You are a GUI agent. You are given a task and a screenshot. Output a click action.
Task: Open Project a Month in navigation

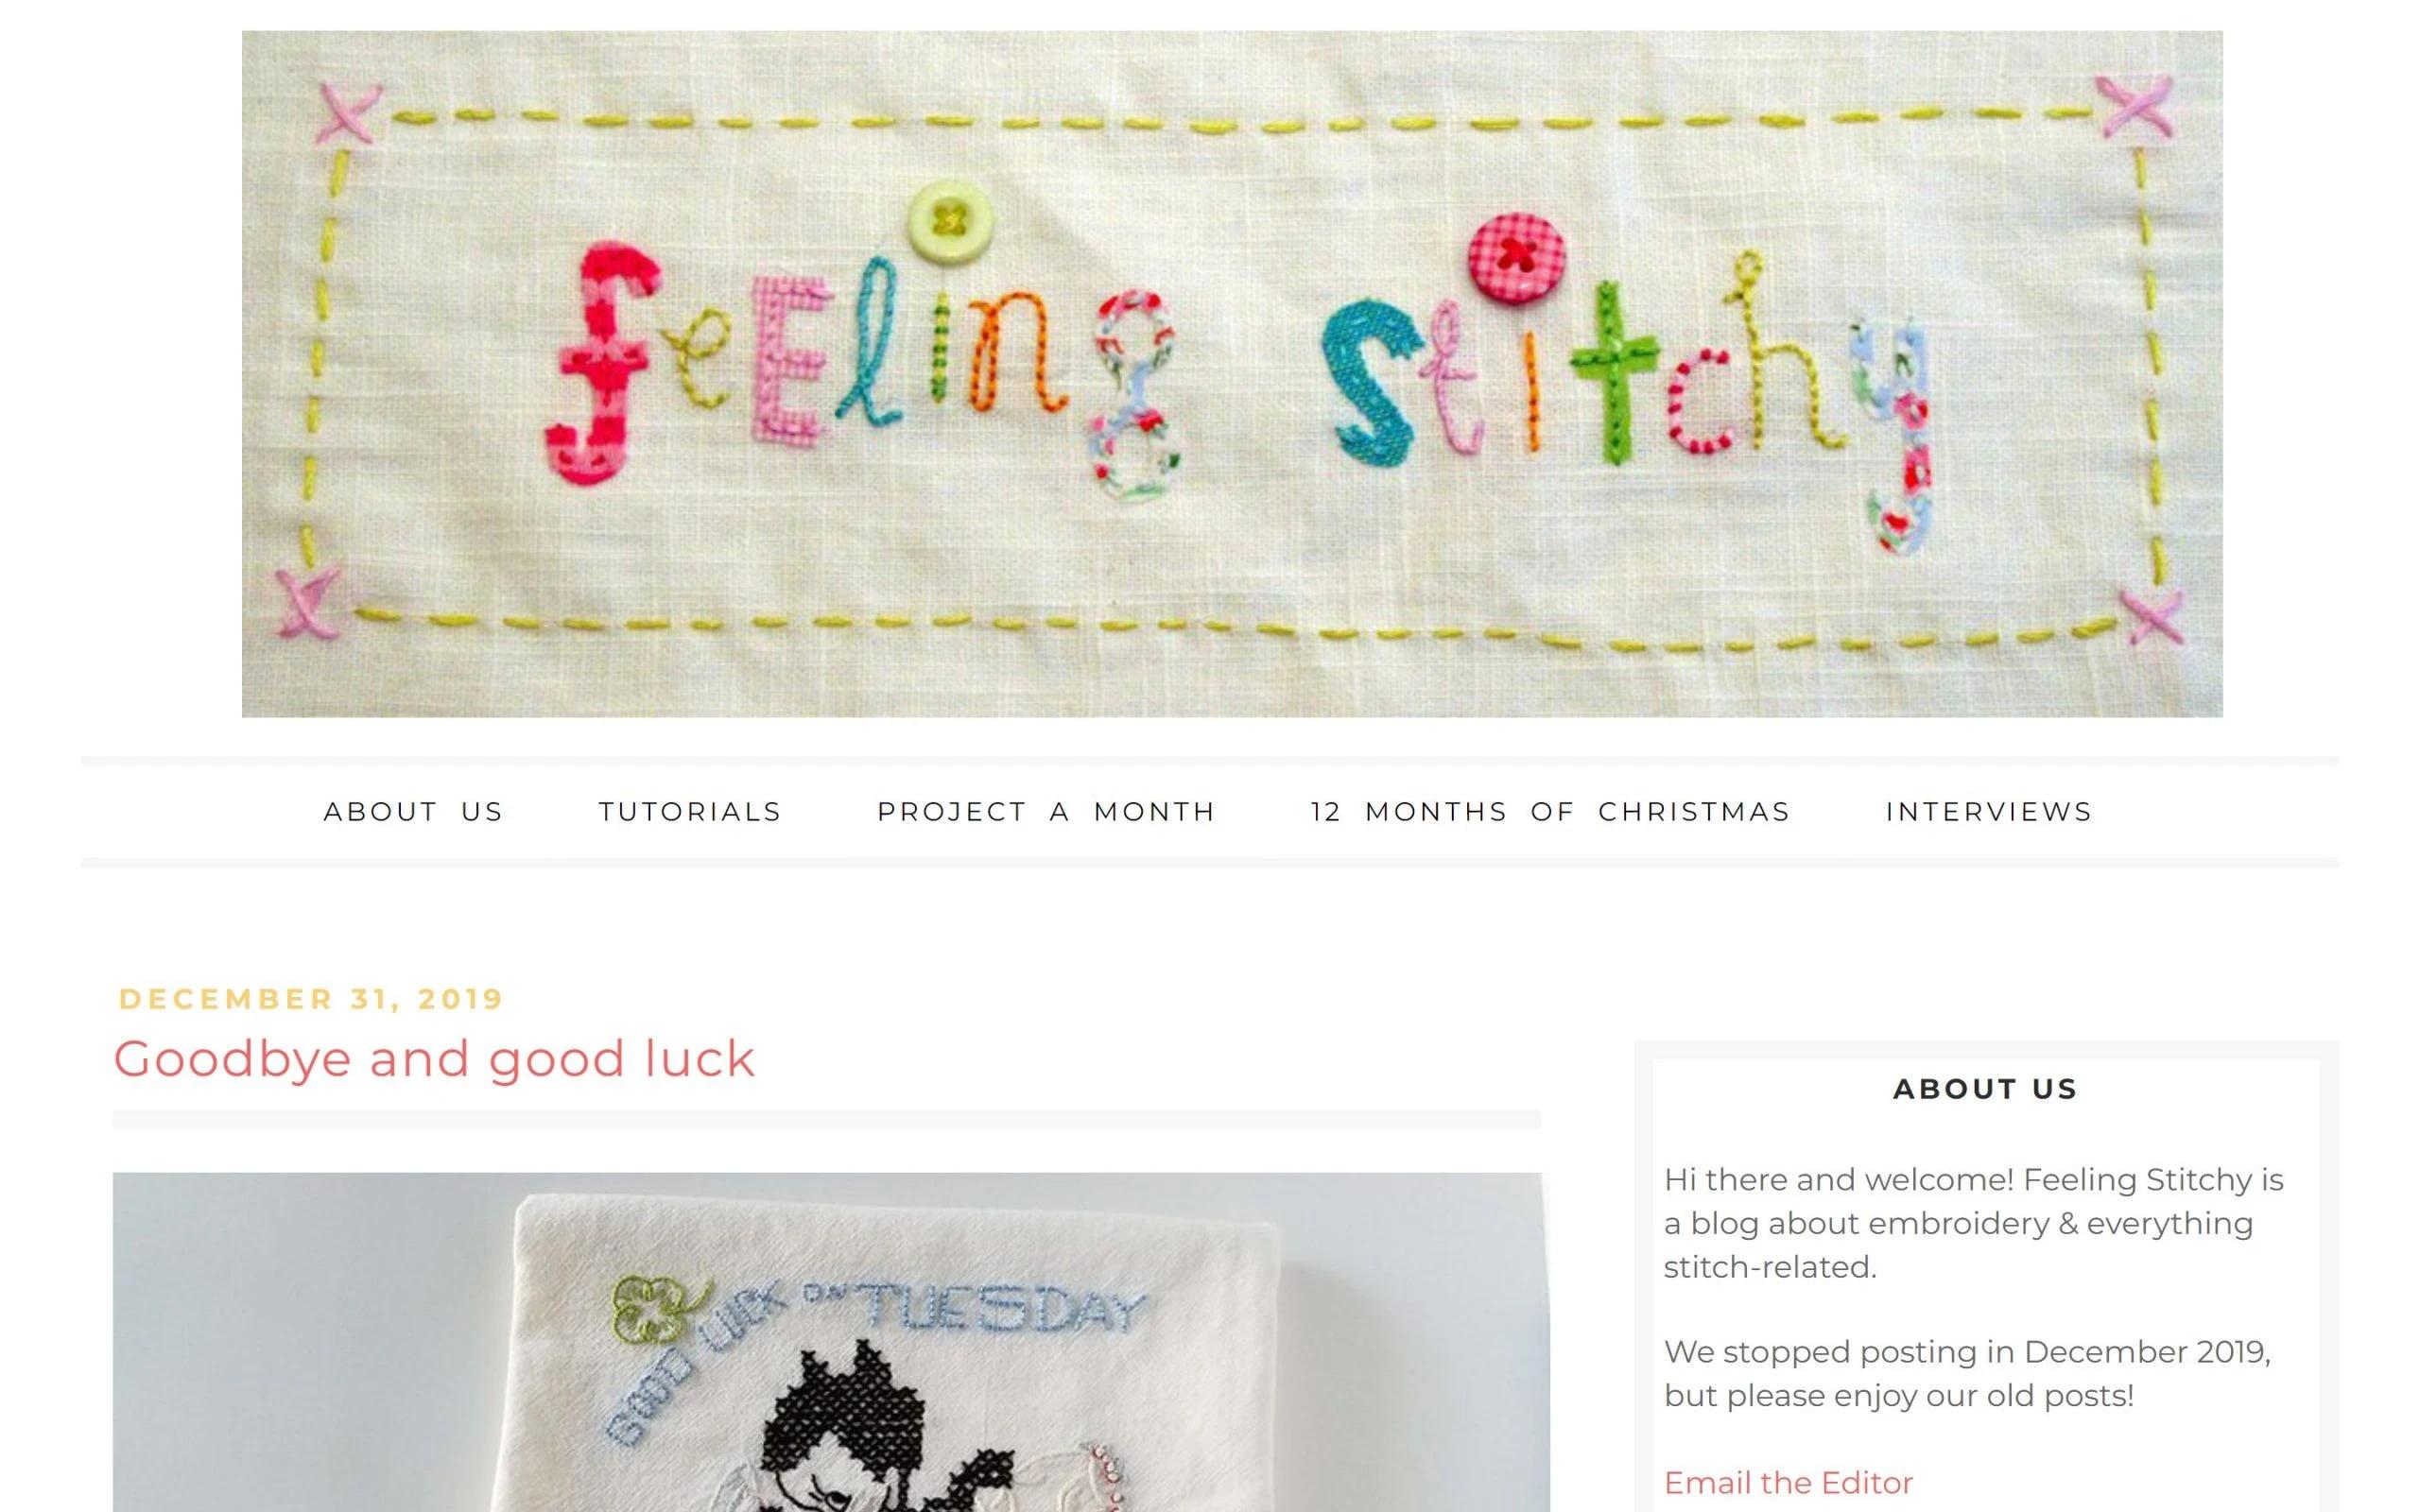[1046, 812]
